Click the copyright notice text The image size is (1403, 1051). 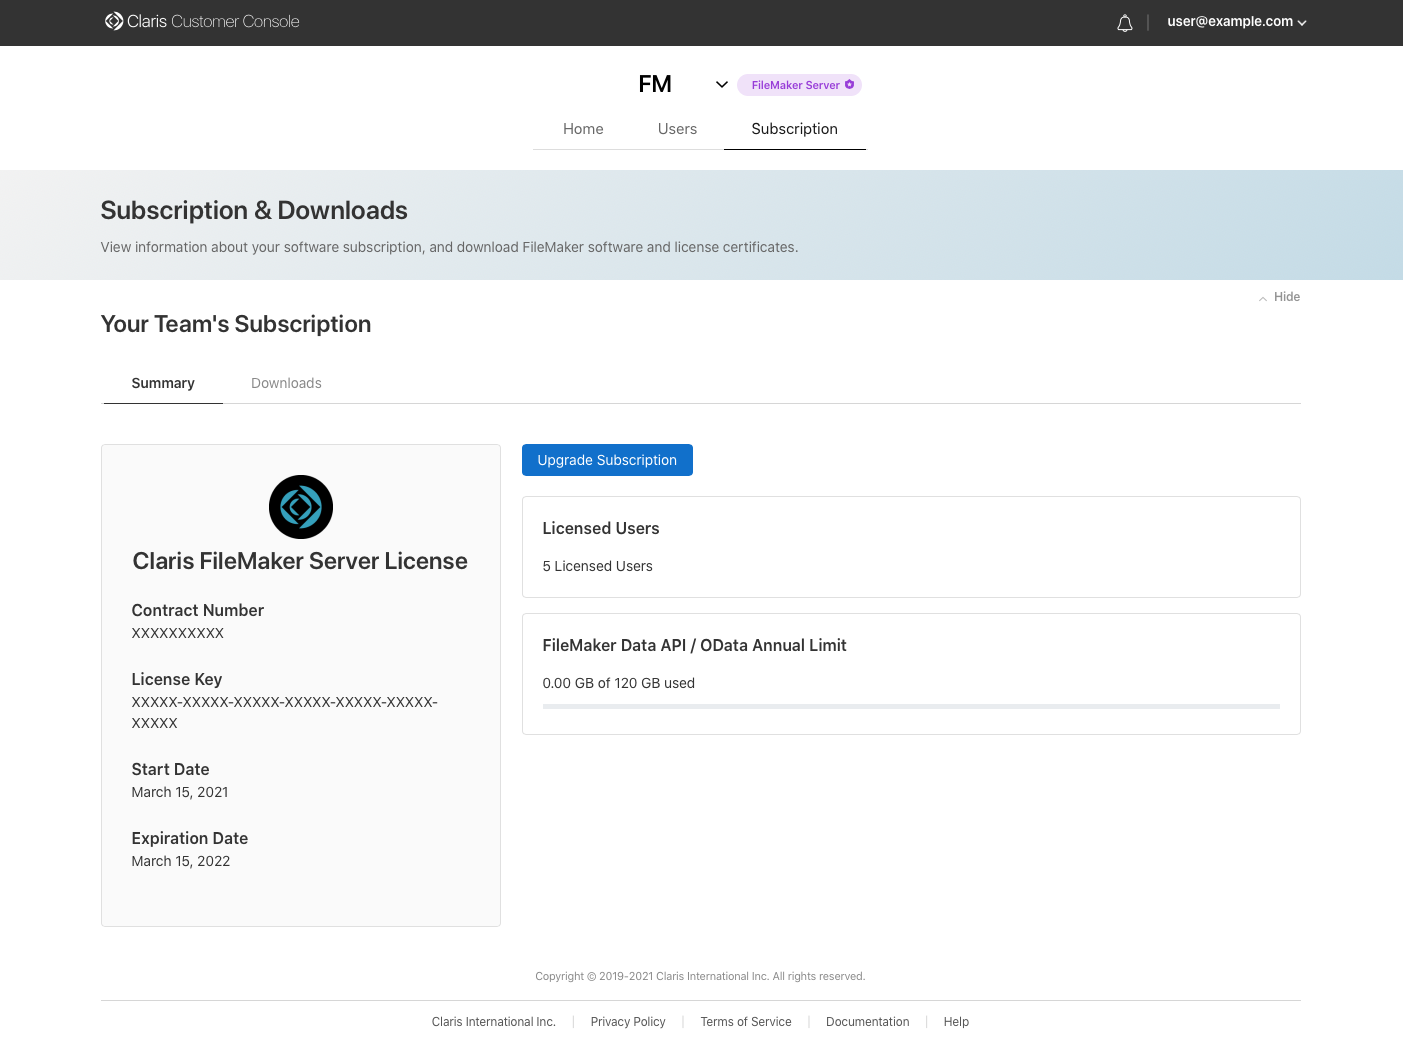coord(700,976)
